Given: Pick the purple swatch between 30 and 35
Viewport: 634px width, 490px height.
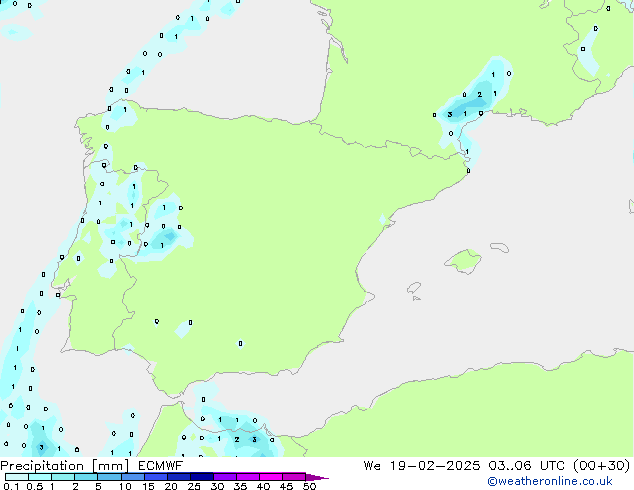Looking at the screenshot, I should [224, 477].
